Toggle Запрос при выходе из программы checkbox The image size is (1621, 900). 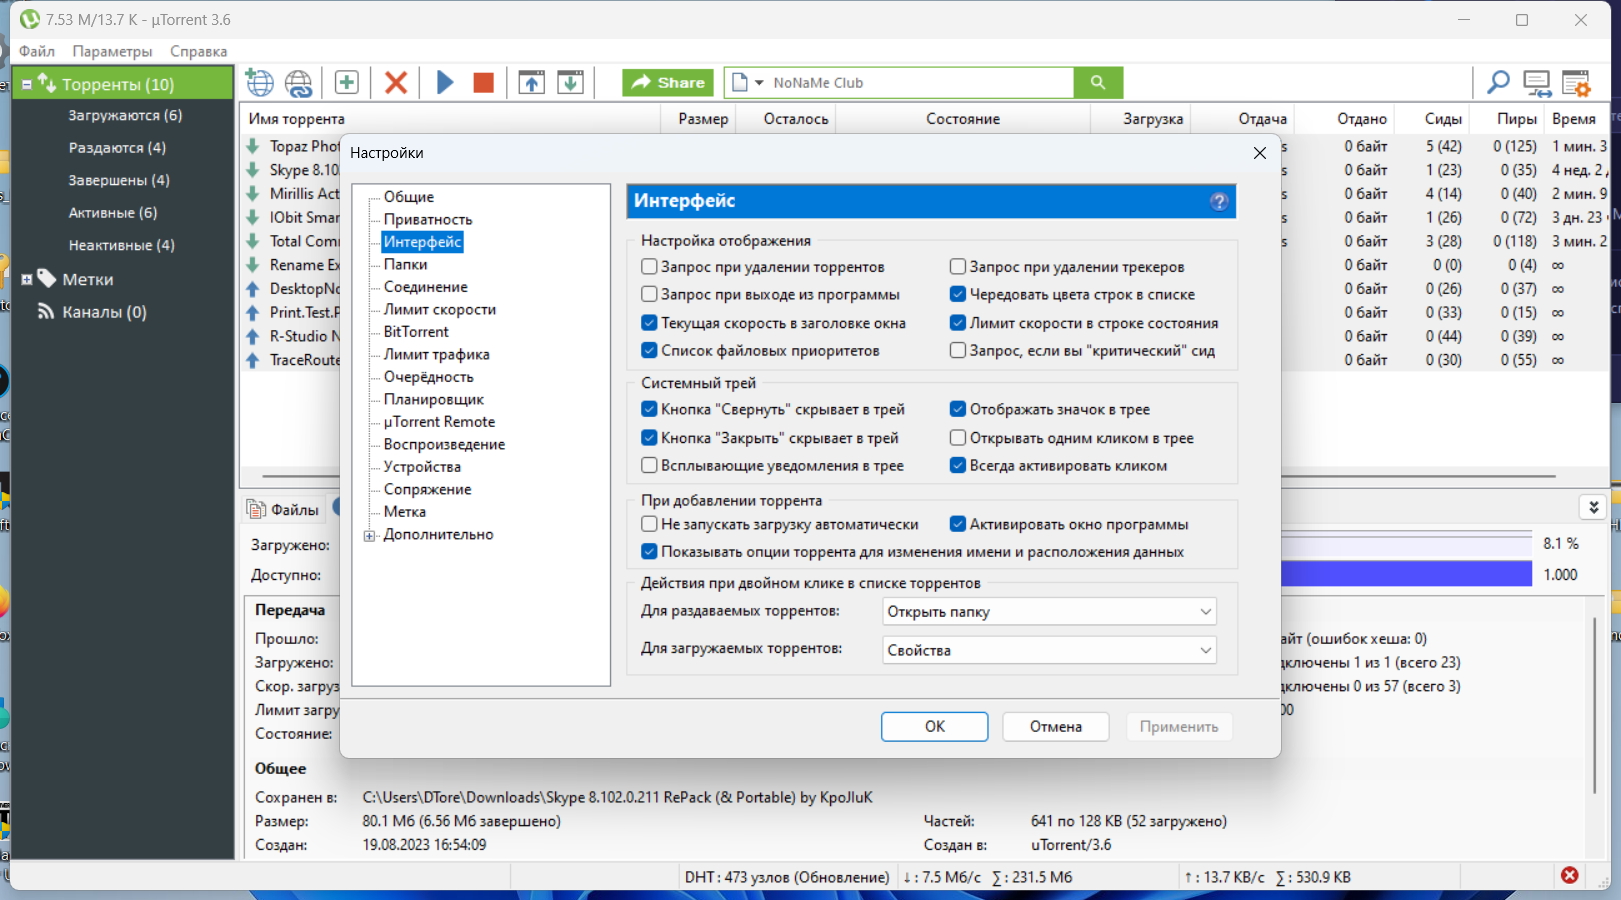point(649,294)
